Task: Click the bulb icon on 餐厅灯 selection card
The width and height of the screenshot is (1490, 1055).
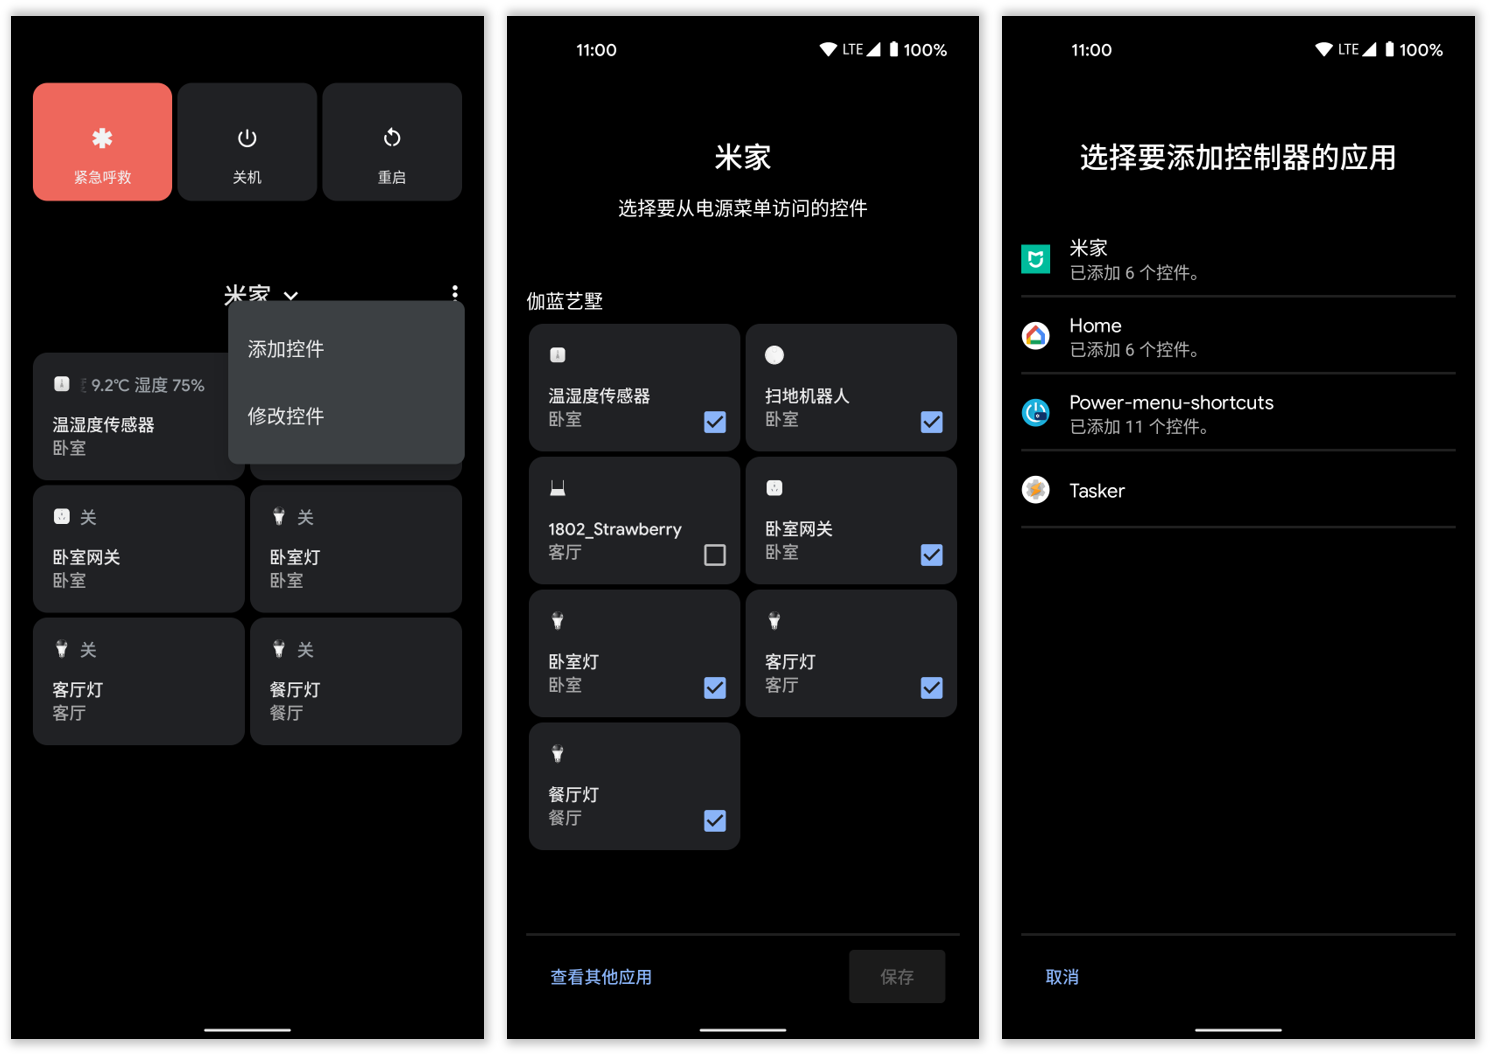Action: [558, 754]
